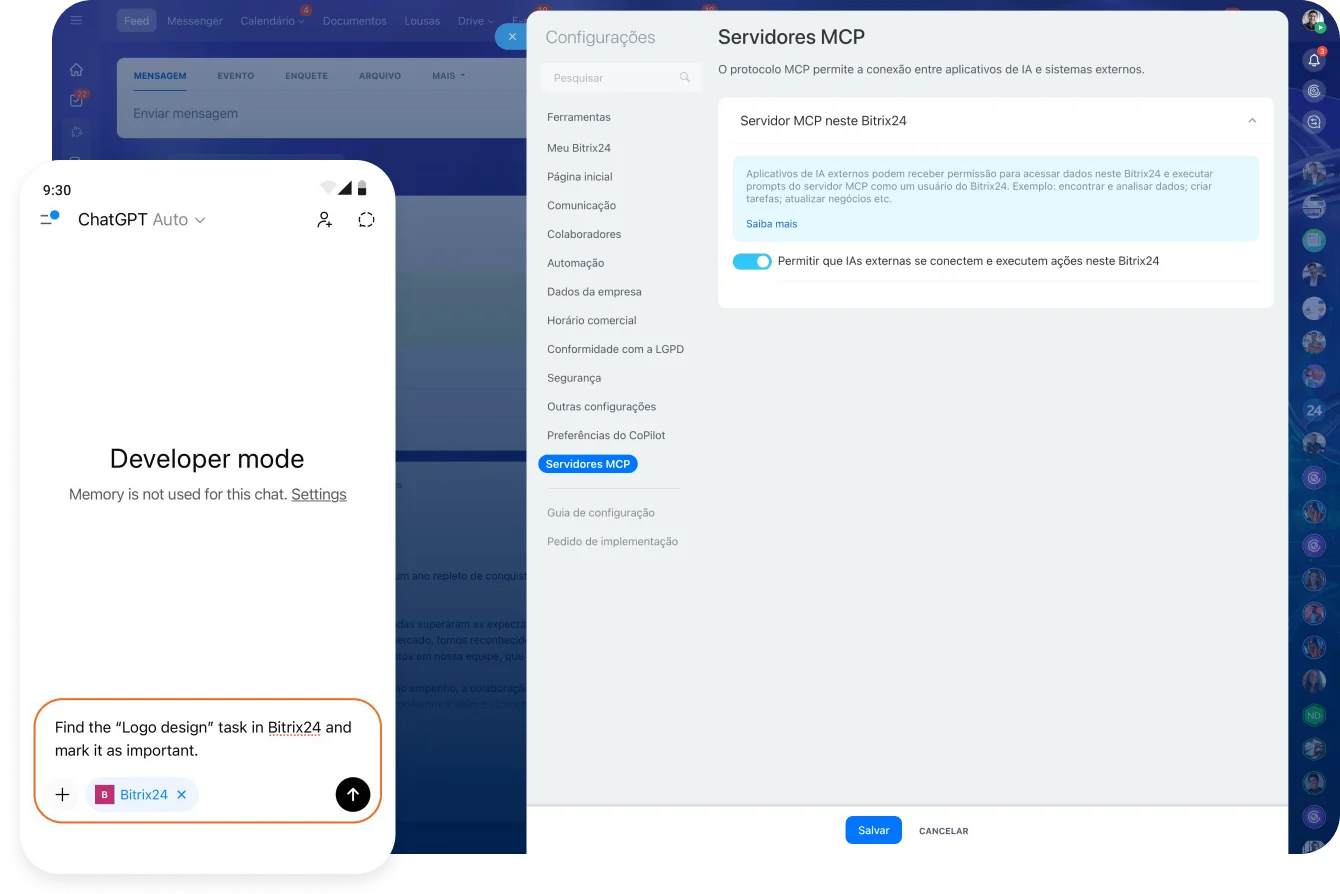Open the Bitrix24 hamburger menu icon

[77, 20]
